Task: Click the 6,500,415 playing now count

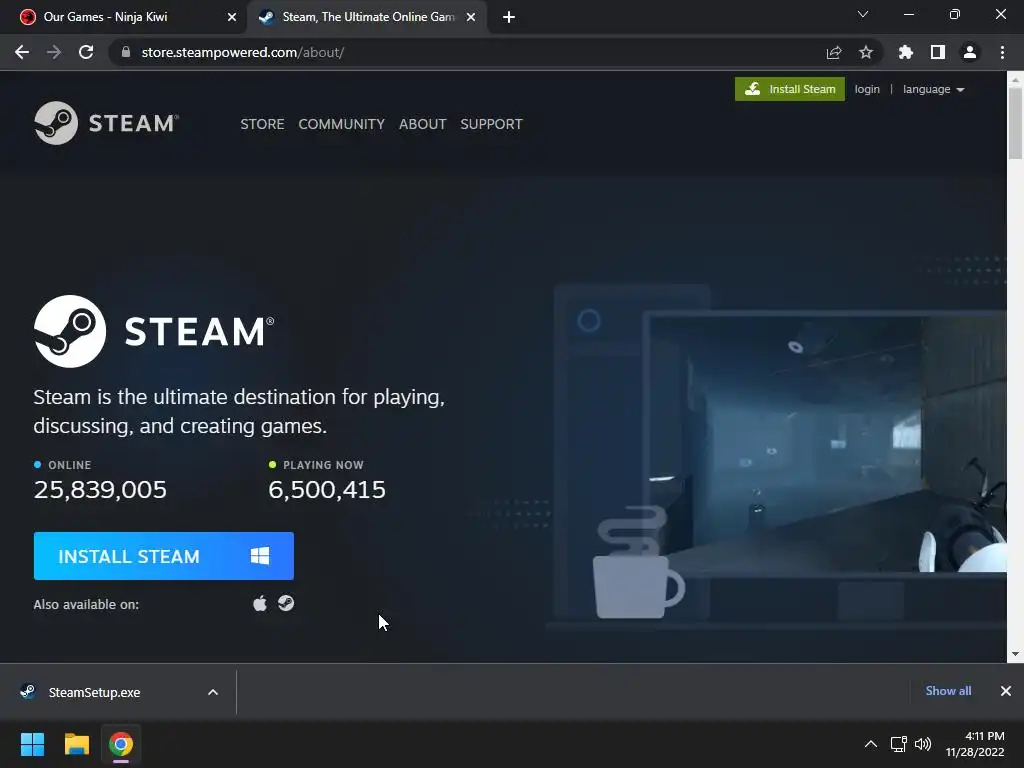Action: (327, 489)
